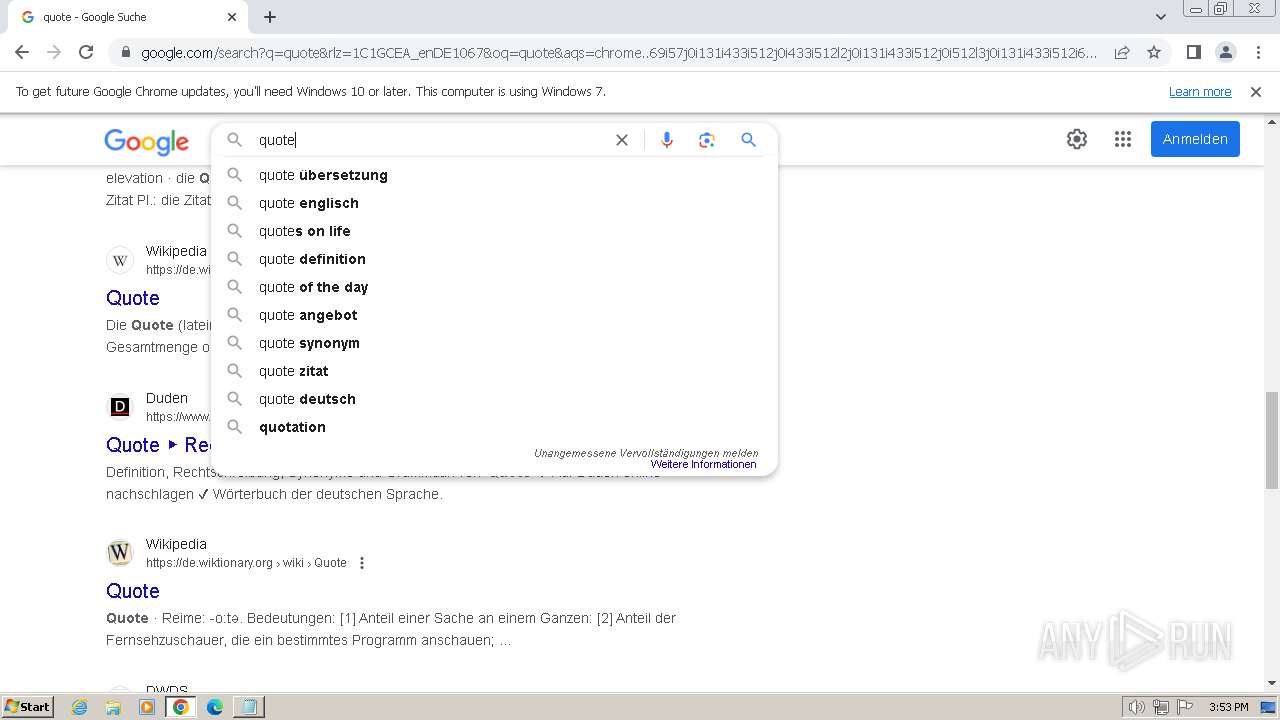Screen dimensions: 1280x720
Task: Open Microsoft Edge from taskbar
Action: pyautogui.click(x=215, y=707)
